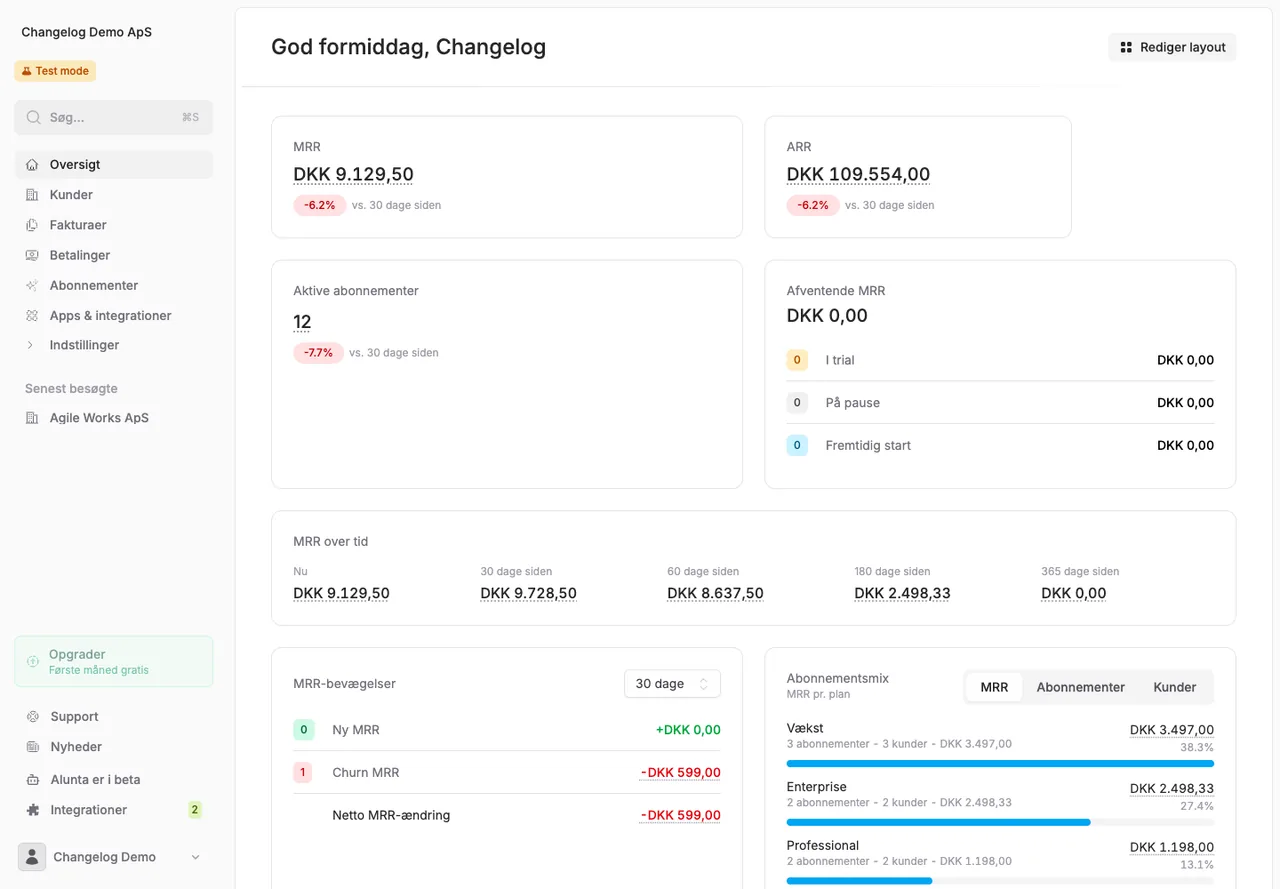Click the Churn MRR amount -DKK 599,00

(680, 773)
